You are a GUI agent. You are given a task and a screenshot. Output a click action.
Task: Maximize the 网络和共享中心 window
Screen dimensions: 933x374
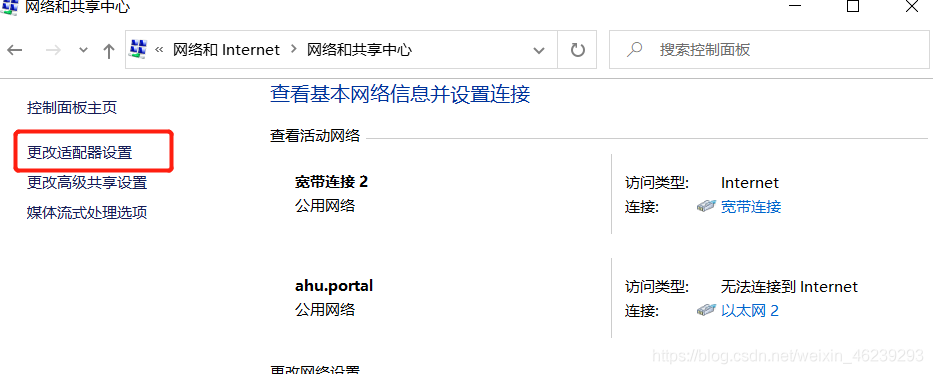[853, 7]
